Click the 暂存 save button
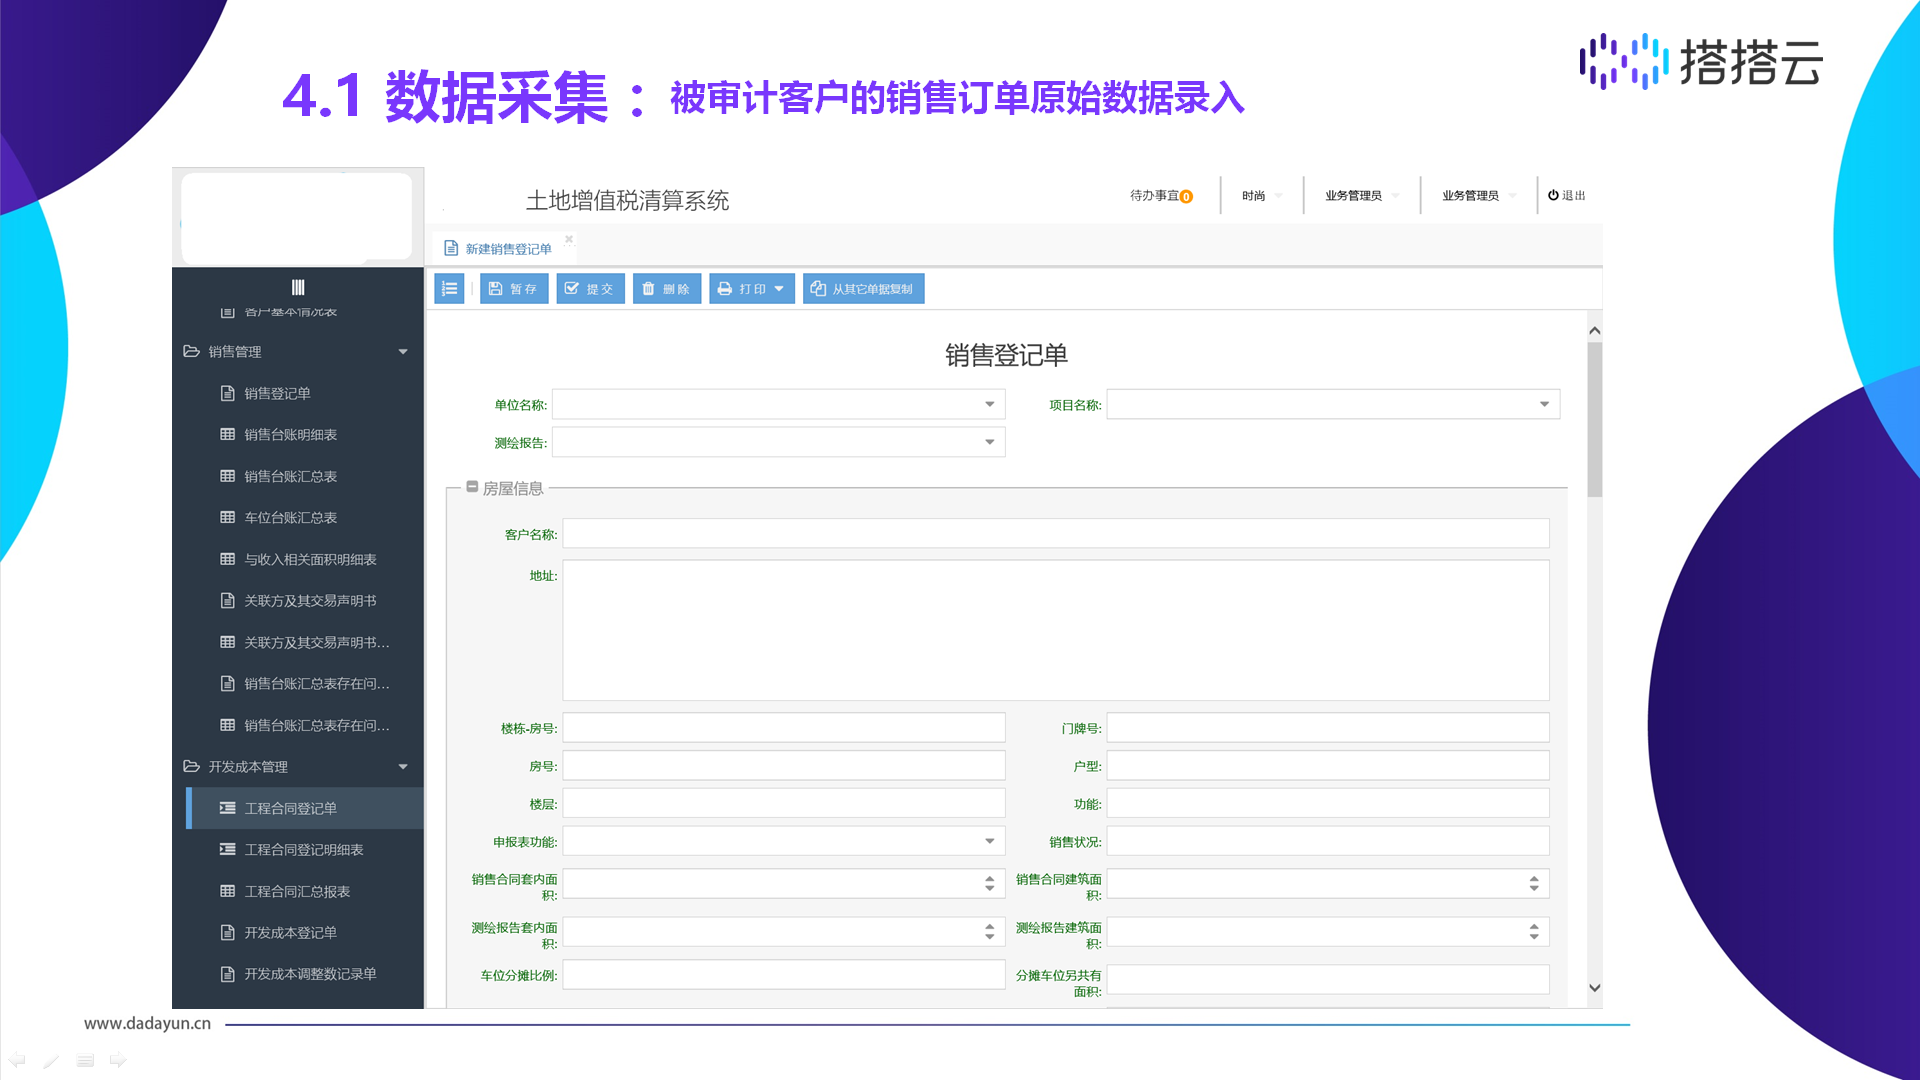 pos(514,289)
